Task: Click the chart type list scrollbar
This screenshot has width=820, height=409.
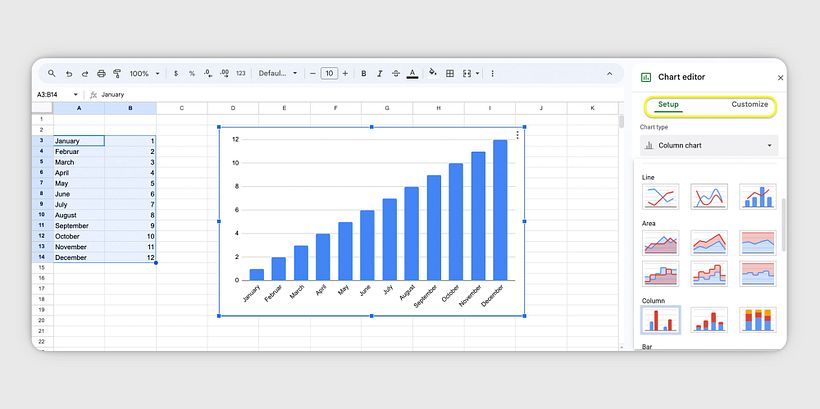Action: pos(783,225)
